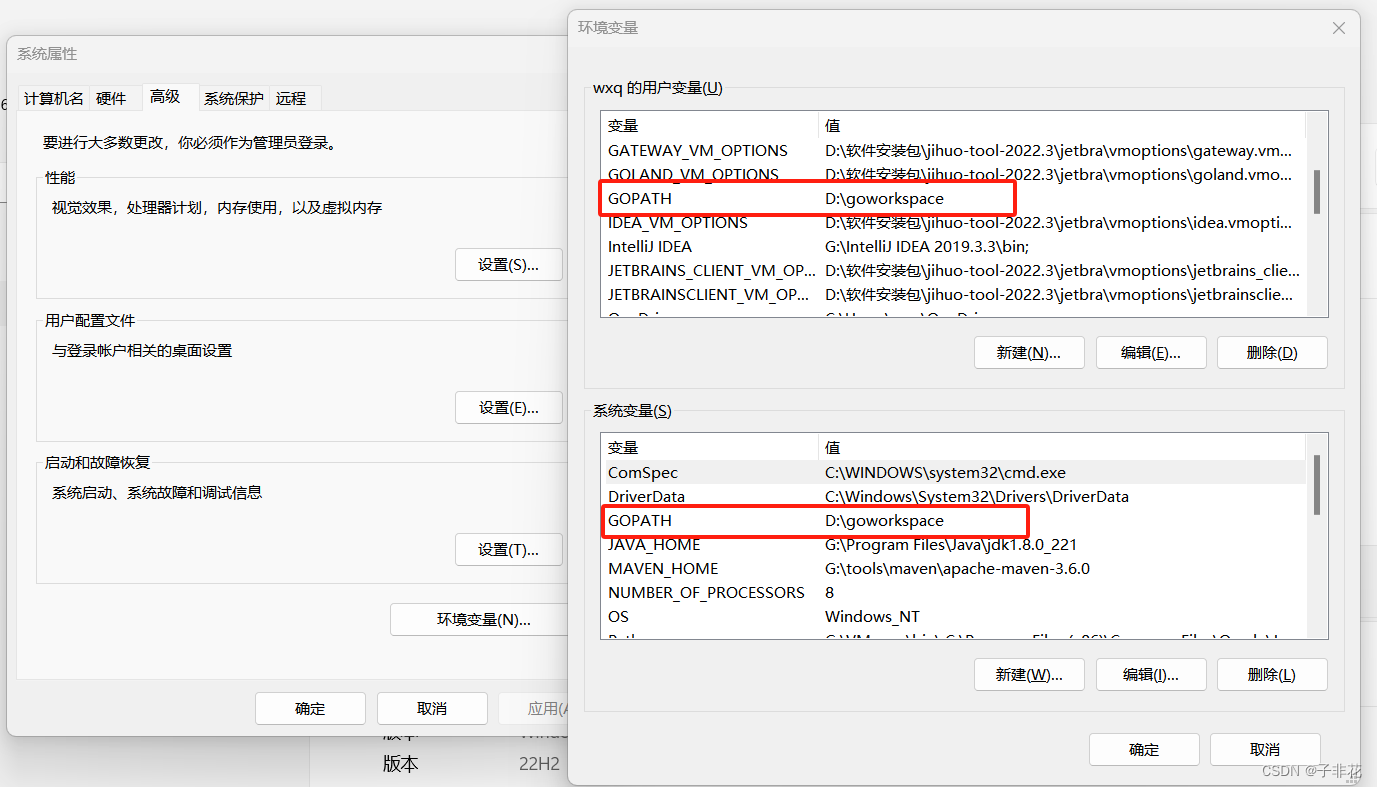Click the G:\tools\maven\apache-maven-3.6.0 value
1377x787 pixels.
[x=957, y=568]
